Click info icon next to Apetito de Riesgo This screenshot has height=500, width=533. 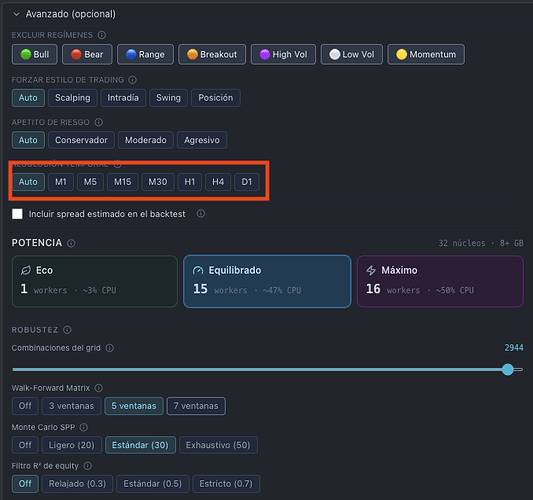(99, 122)
